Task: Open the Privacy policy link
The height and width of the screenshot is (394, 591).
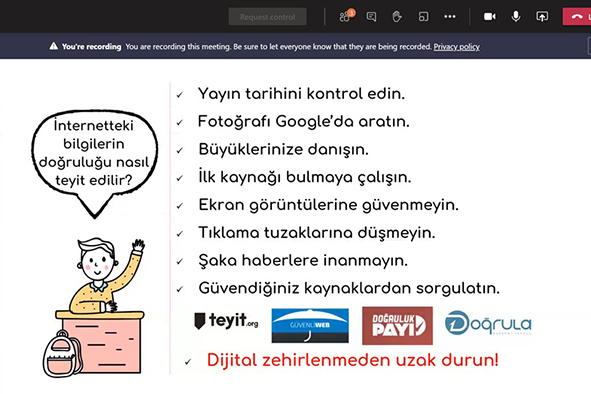Action: [456, 47]
